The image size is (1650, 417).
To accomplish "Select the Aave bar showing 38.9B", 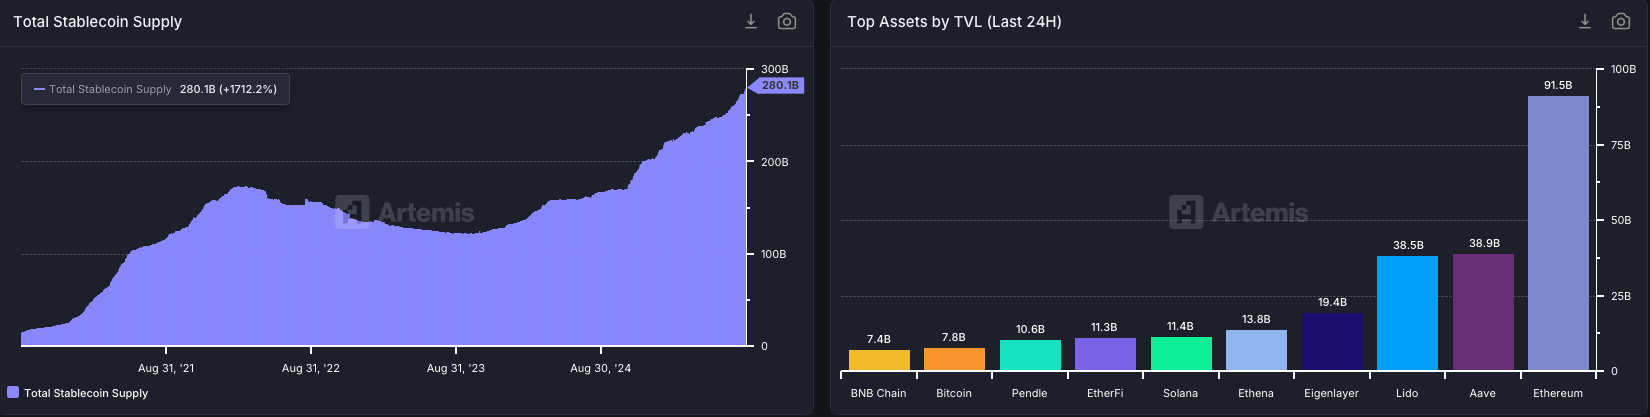I will tap(1483, 312).
